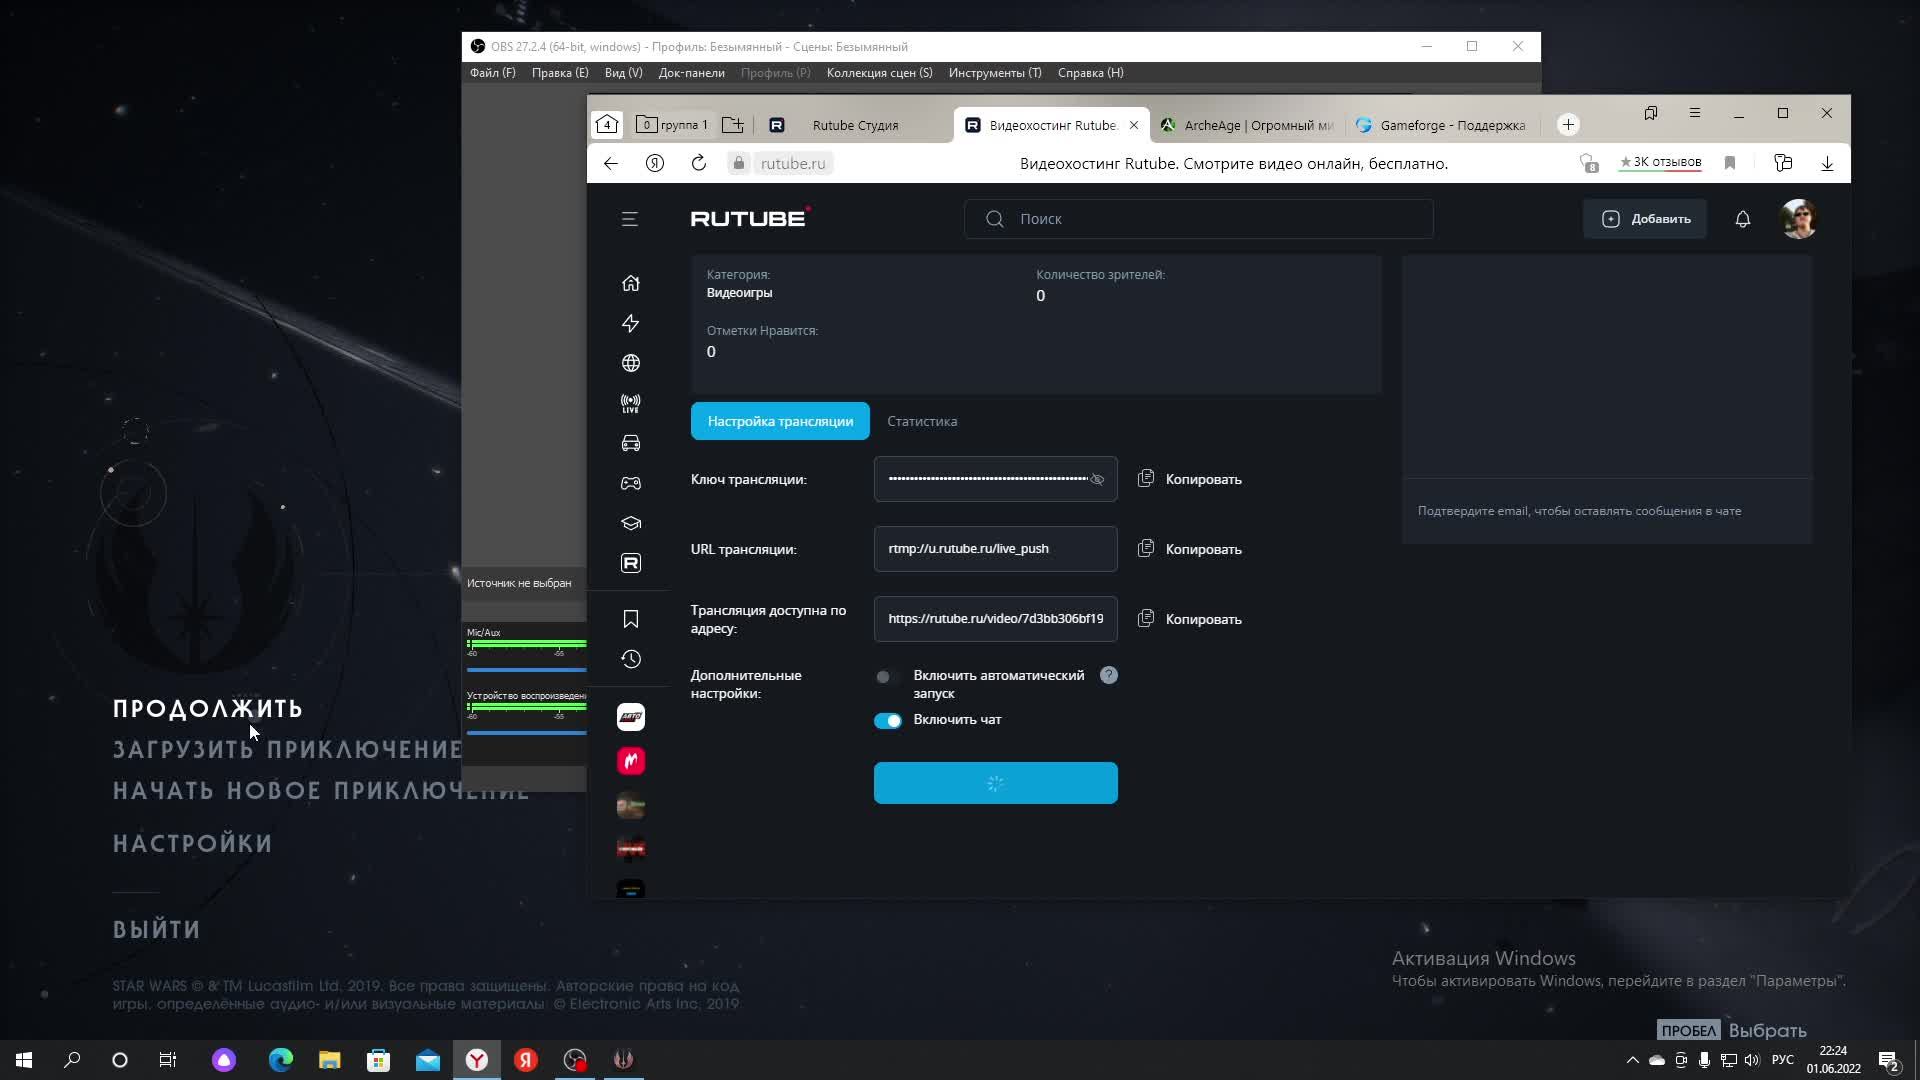
Task: Open OBS 'Файл (F)' menu
Action: click(x=492, y=73)
